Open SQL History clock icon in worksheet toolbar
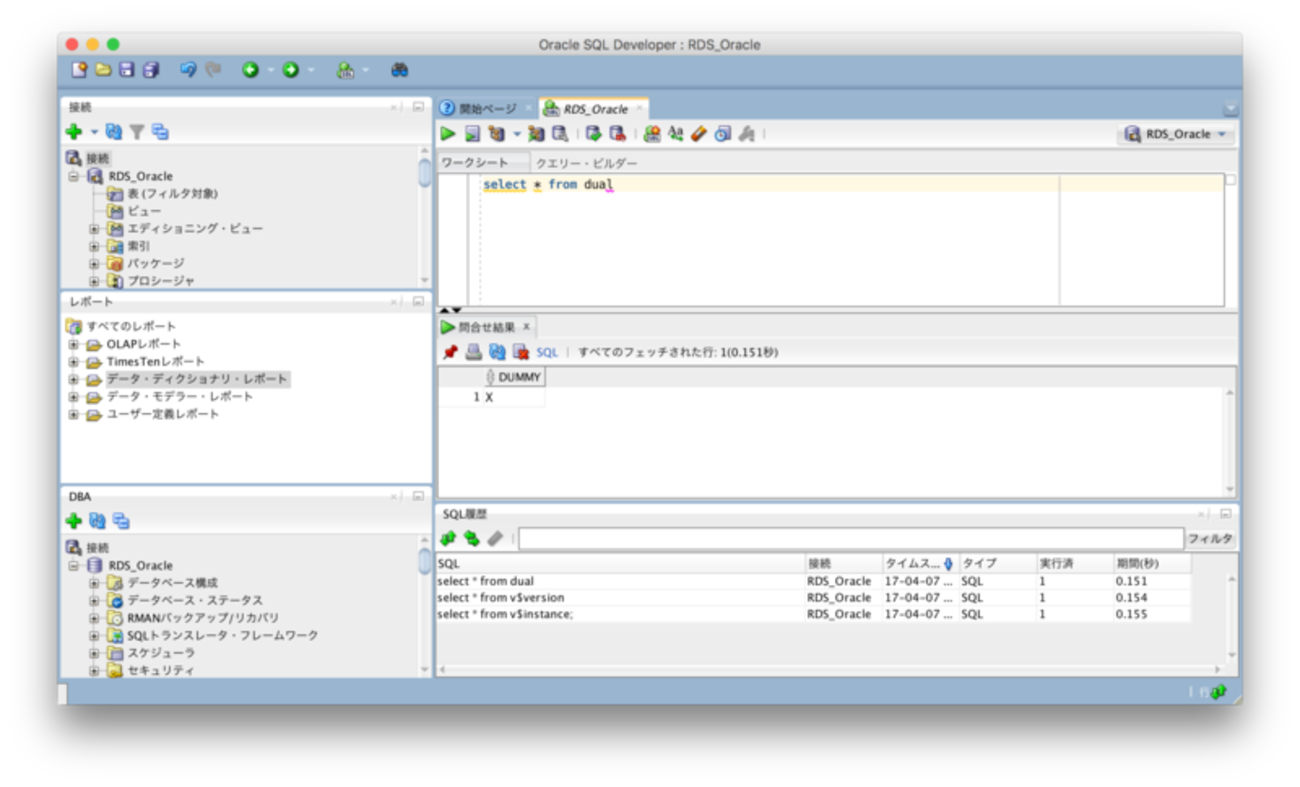Screen dimensions: 1300x787 (x=722, y=134)
